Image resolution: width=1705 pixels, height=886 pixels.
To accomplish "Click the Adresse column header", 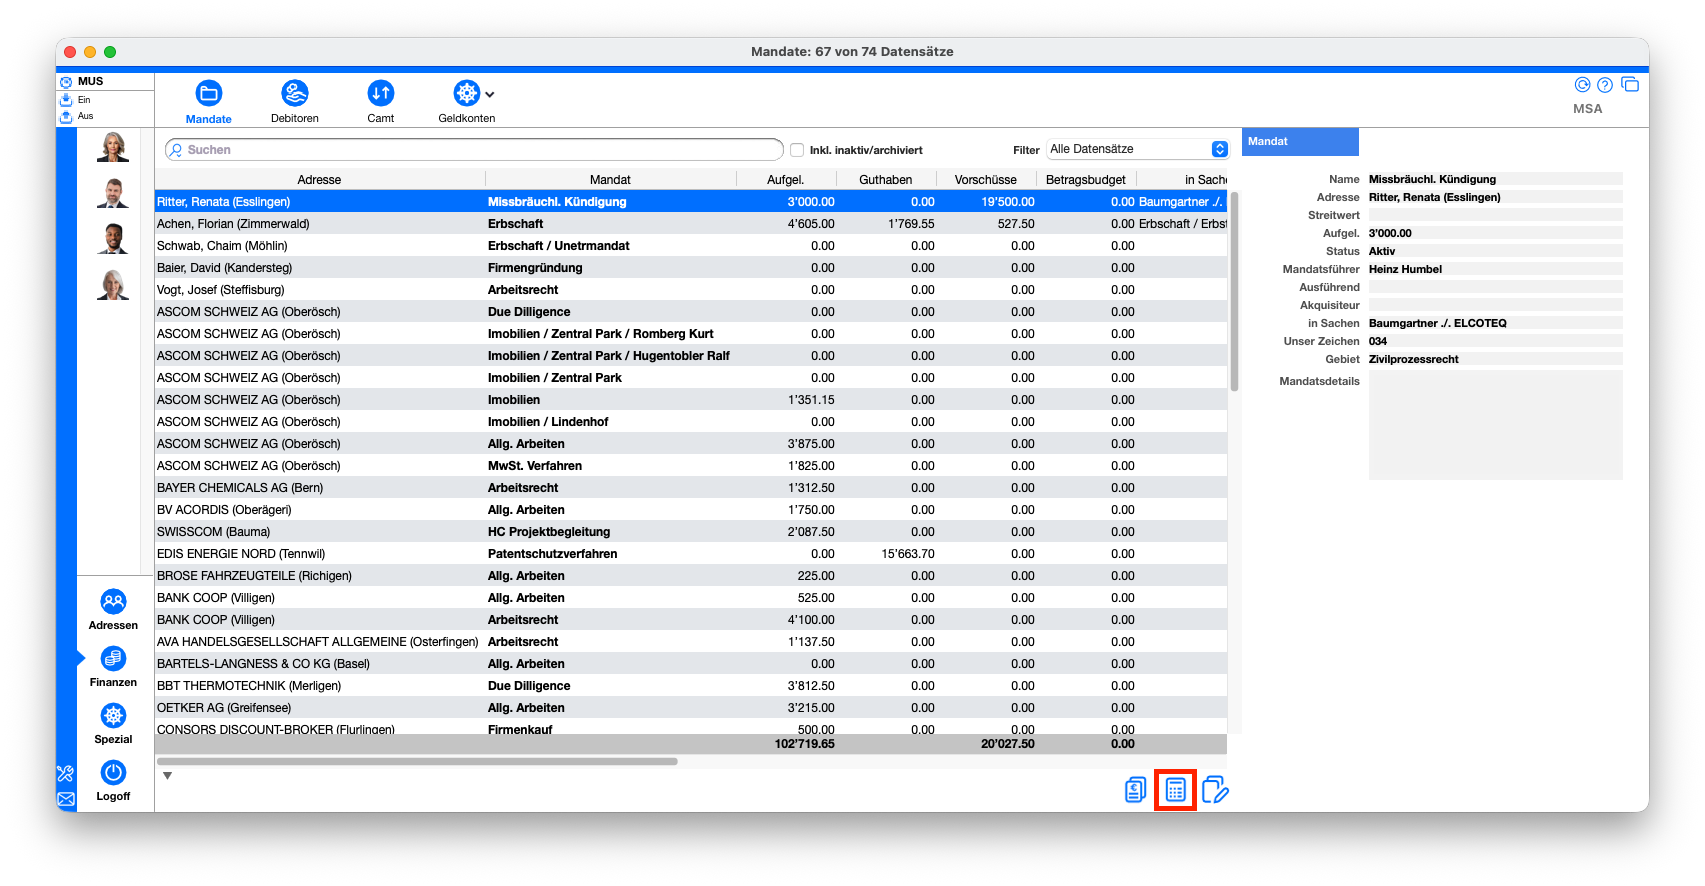I will [x=319, y=180].
